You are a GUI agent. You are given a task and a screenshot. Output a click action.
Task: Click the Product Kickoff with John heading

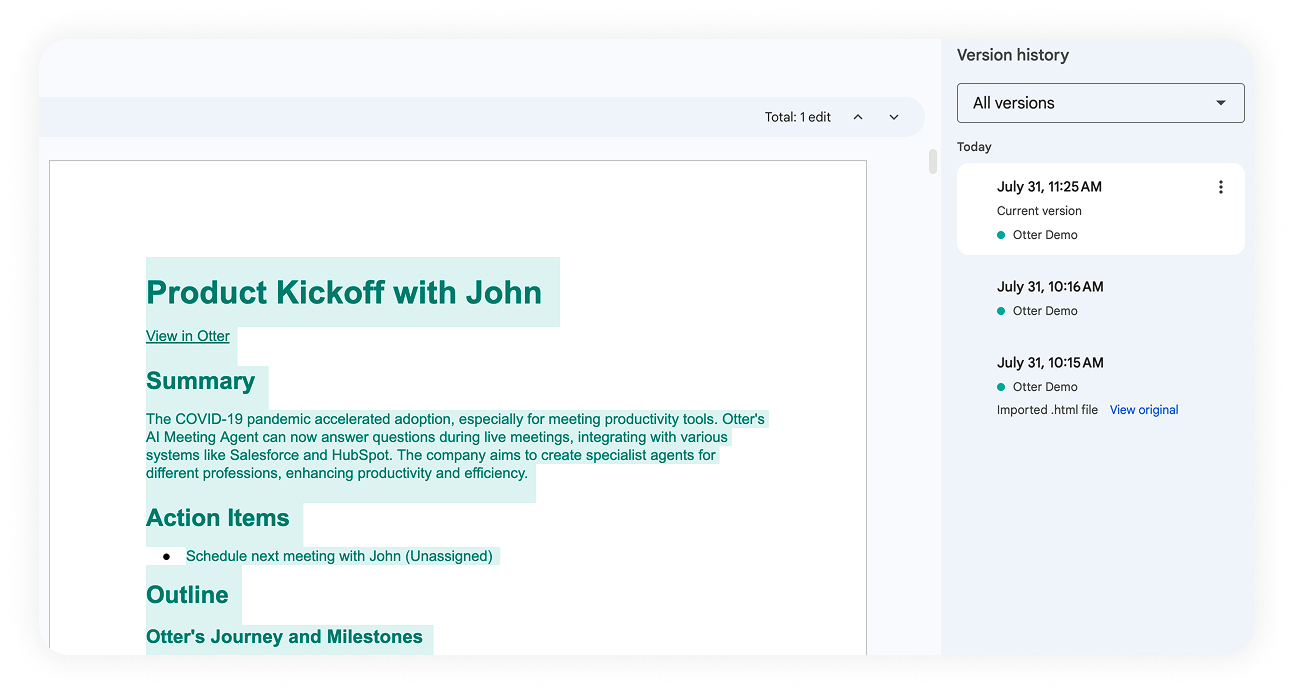(344, 292)
